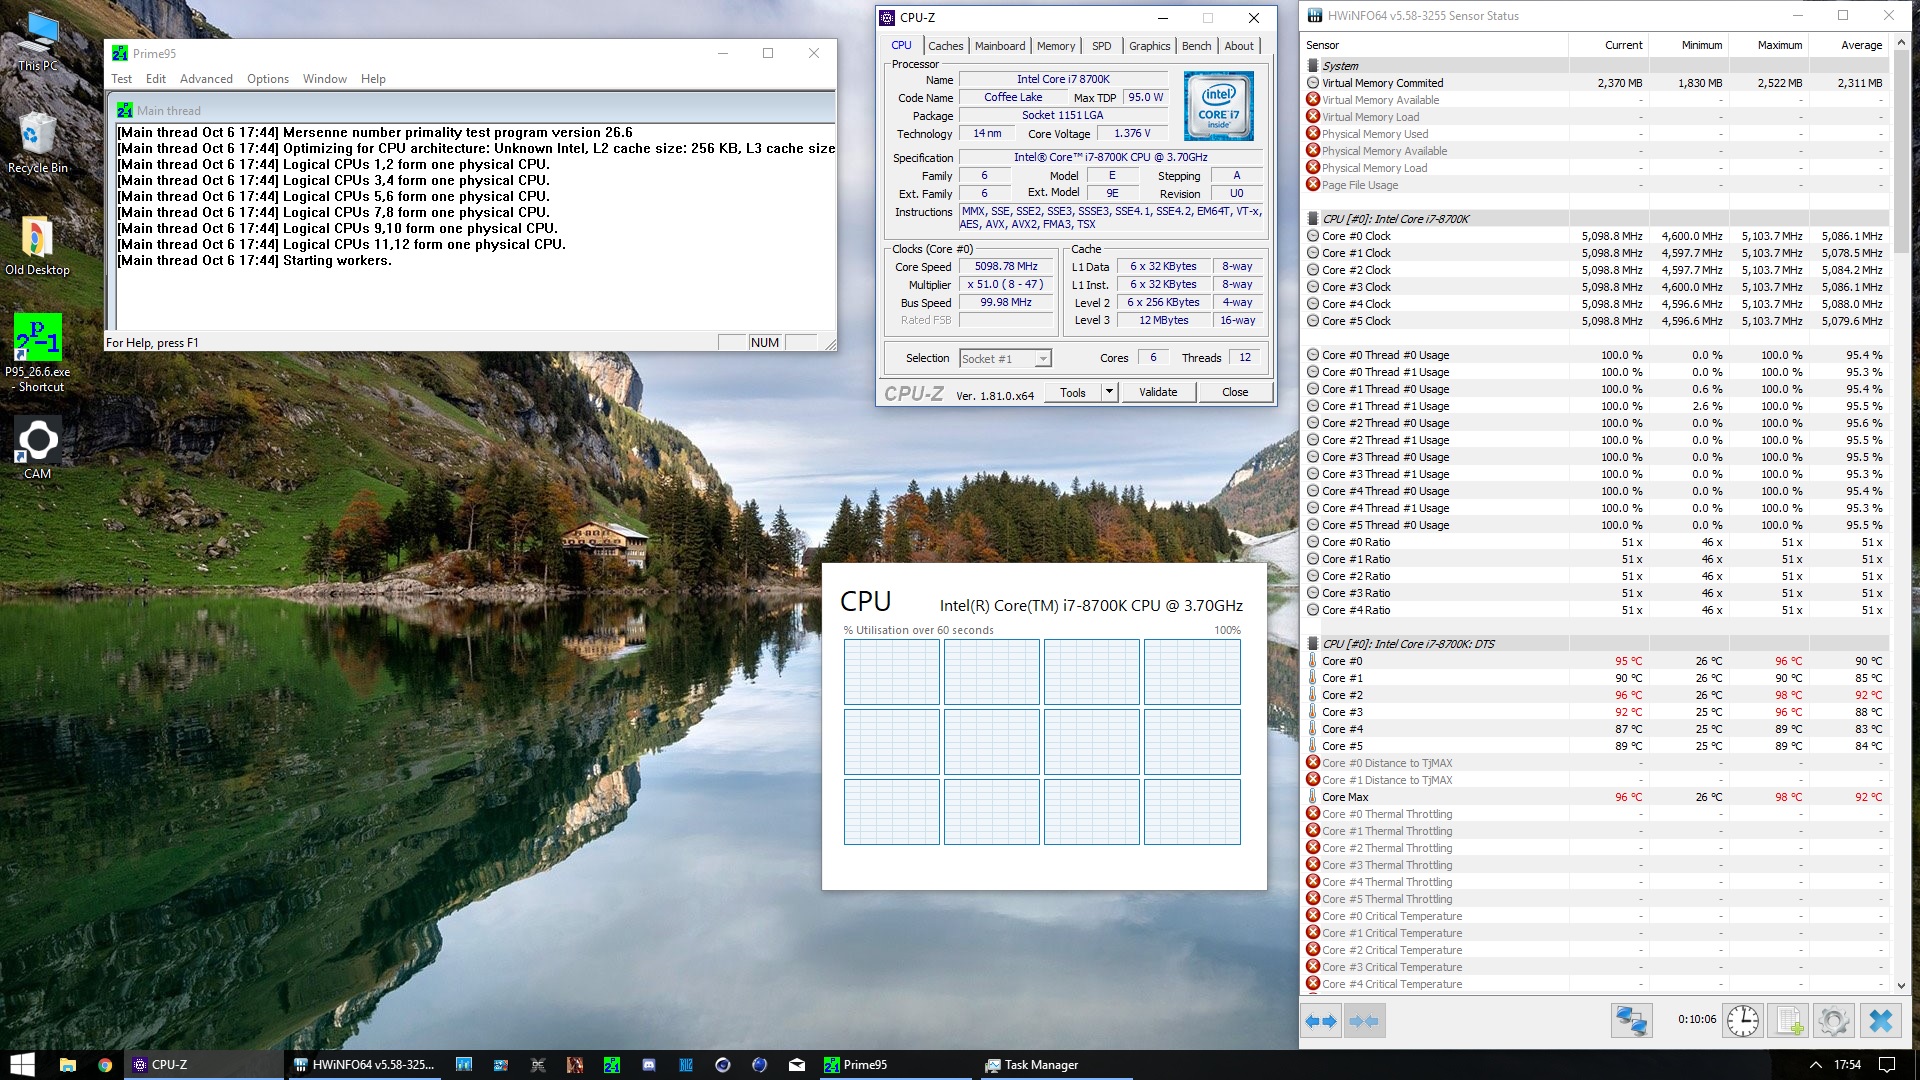1920x1080 pixels.
Task: Switch to HWiNFO64 taskbar button
Action: tap(364, 1065)
